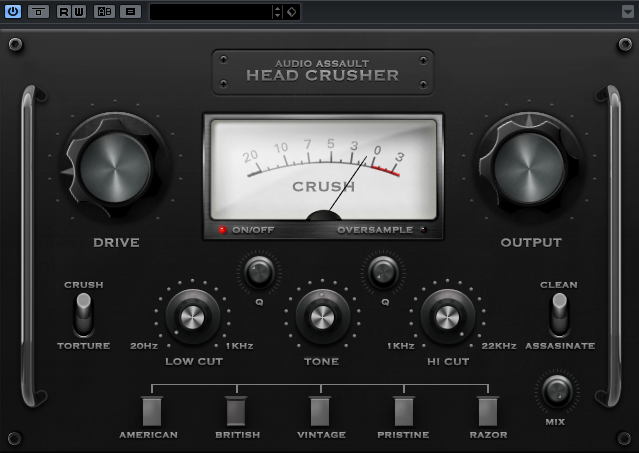
Task: Click the 22KHz label
Action: pyautogui.click(x=499, y=346)
